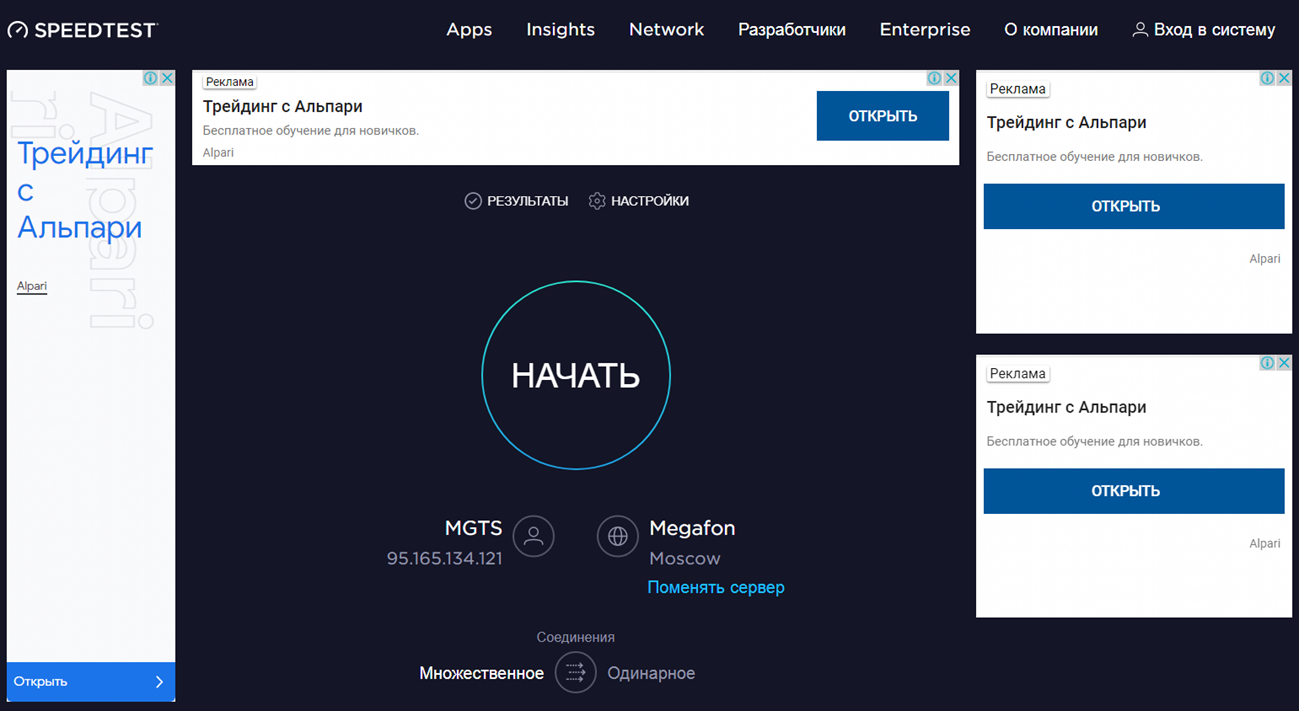This screenshot has height=711, width=1299.
Task: Start the speed test with НАЧАТЬ
Action: click(576, 375)
